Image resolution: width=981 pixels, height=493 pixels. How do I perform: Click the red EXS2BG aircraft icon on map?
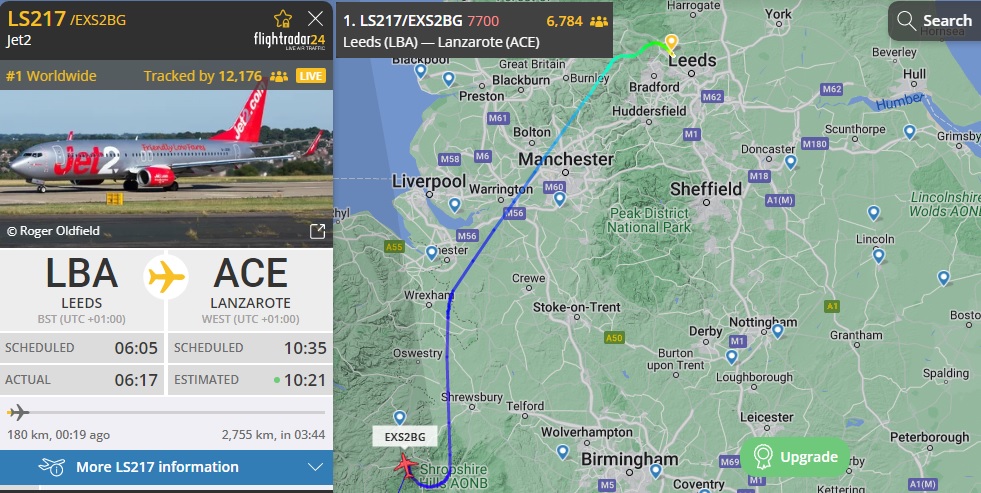406,466
